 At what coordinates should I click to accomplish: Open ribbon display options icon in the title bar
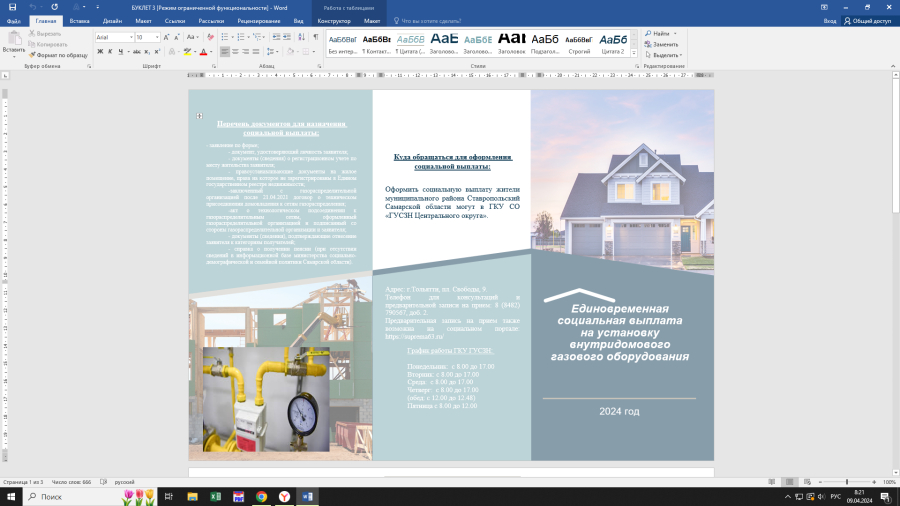pos(824,7)
